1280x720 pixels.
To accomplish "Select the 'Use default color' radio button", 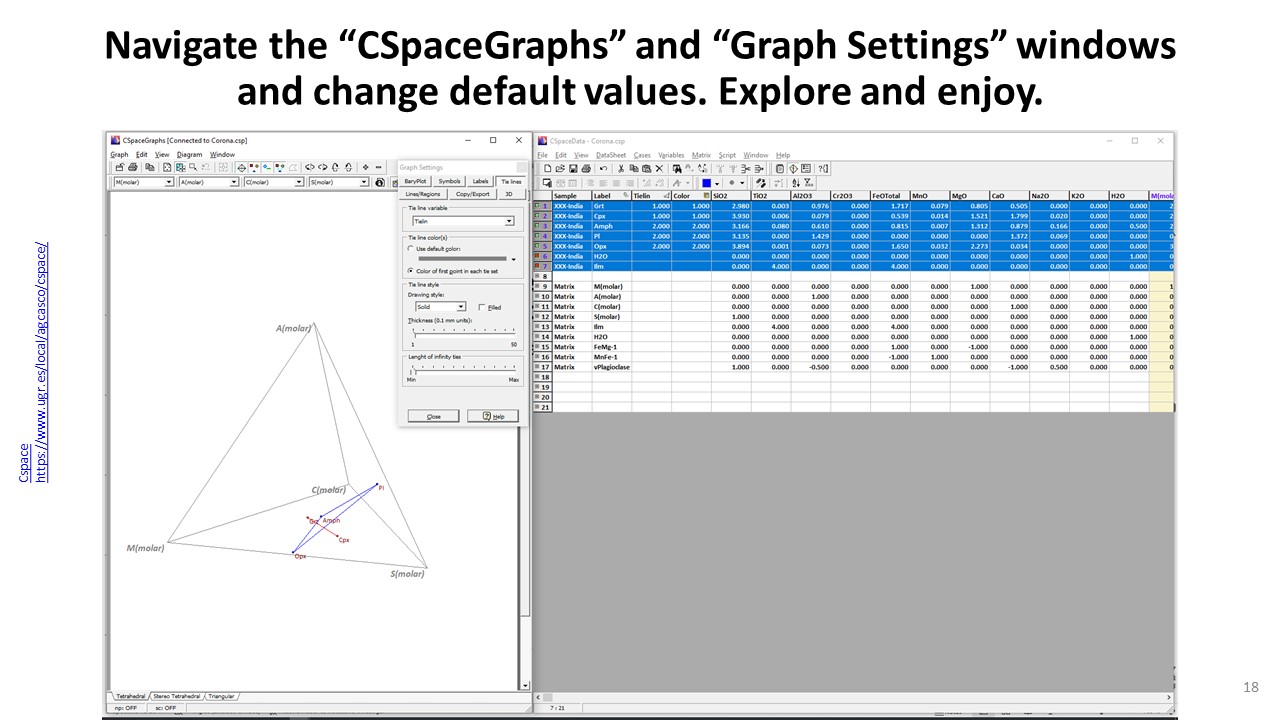I will coord(411,248).
